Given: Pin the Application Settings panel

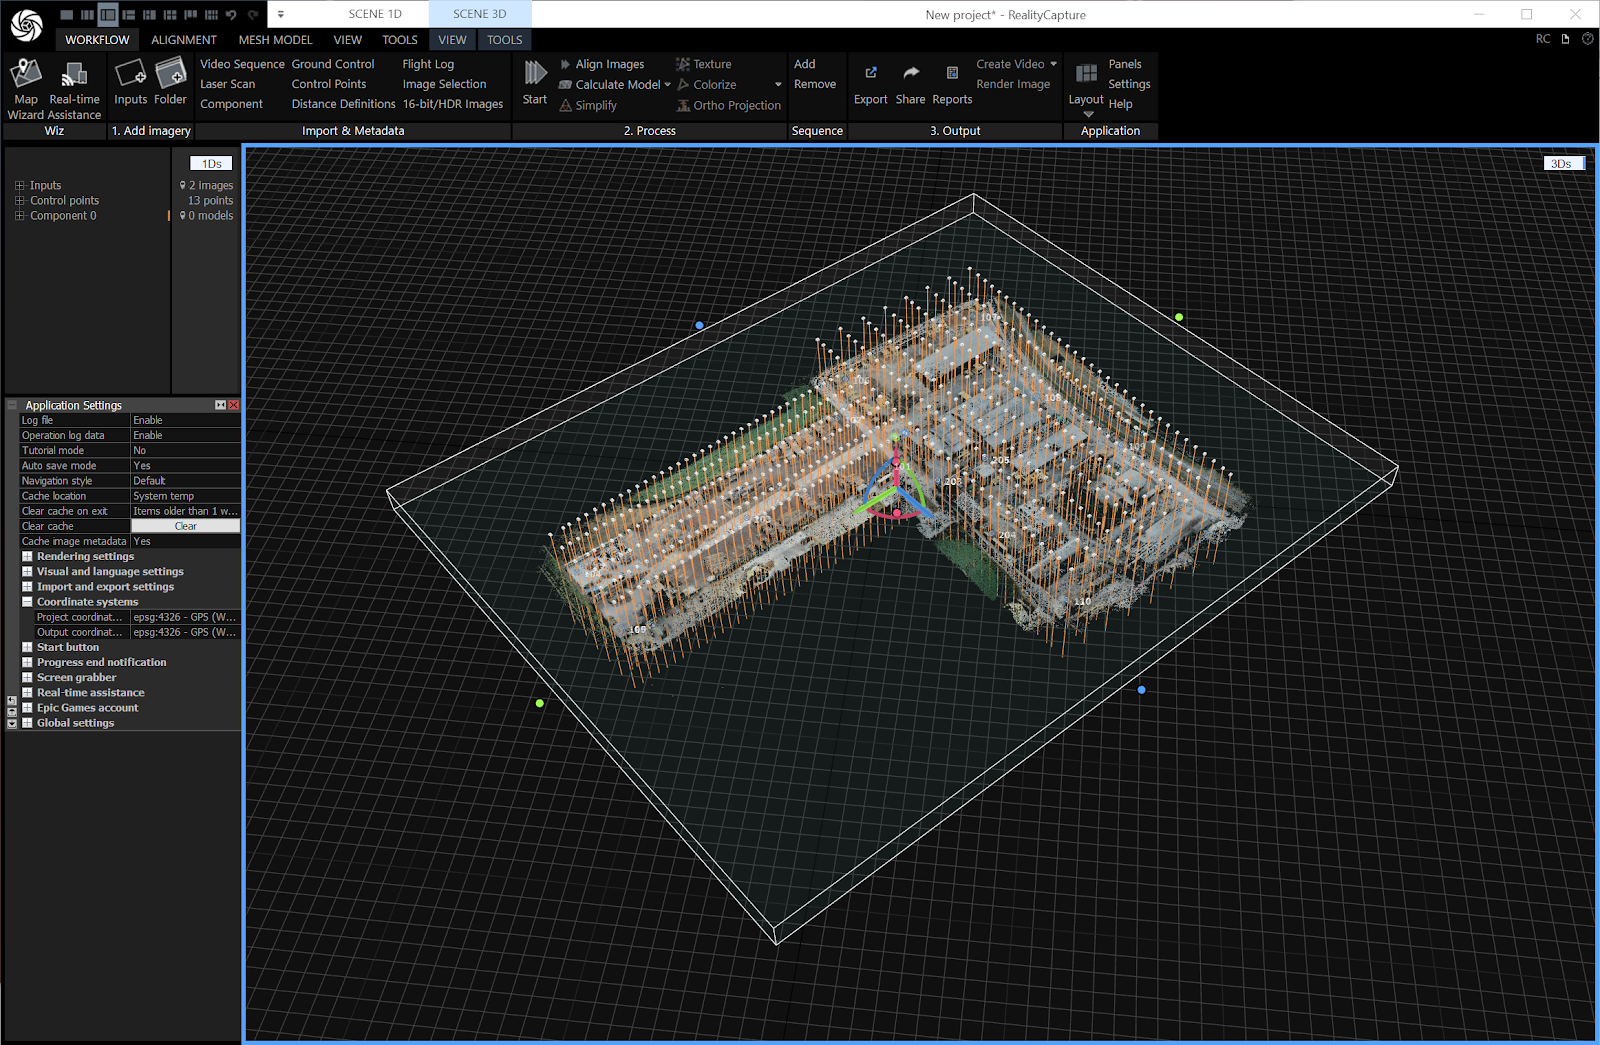Looking at the screenshot, I should 220,405.
